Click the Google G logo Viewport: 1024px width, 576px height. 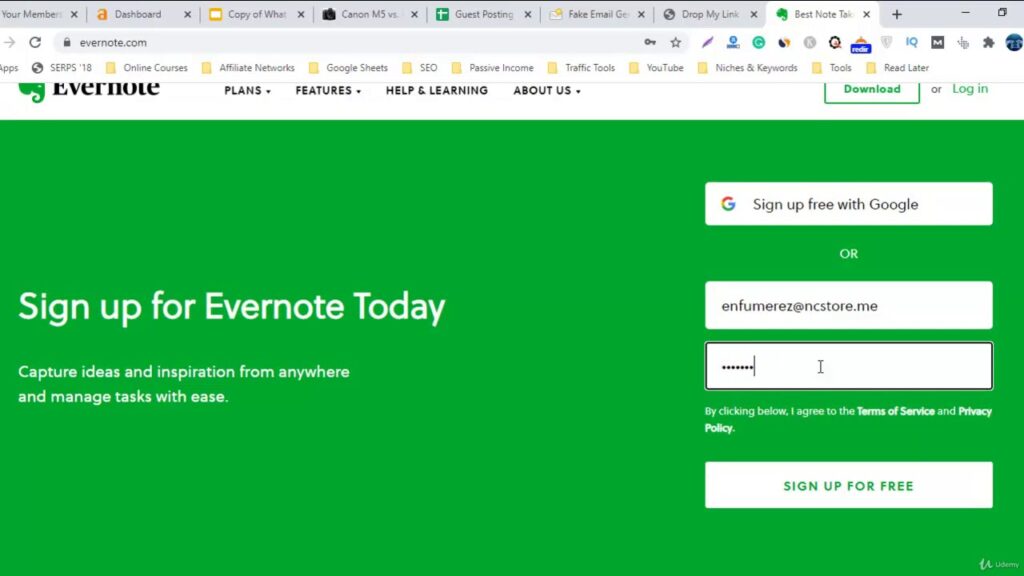[x=728, y=204]
